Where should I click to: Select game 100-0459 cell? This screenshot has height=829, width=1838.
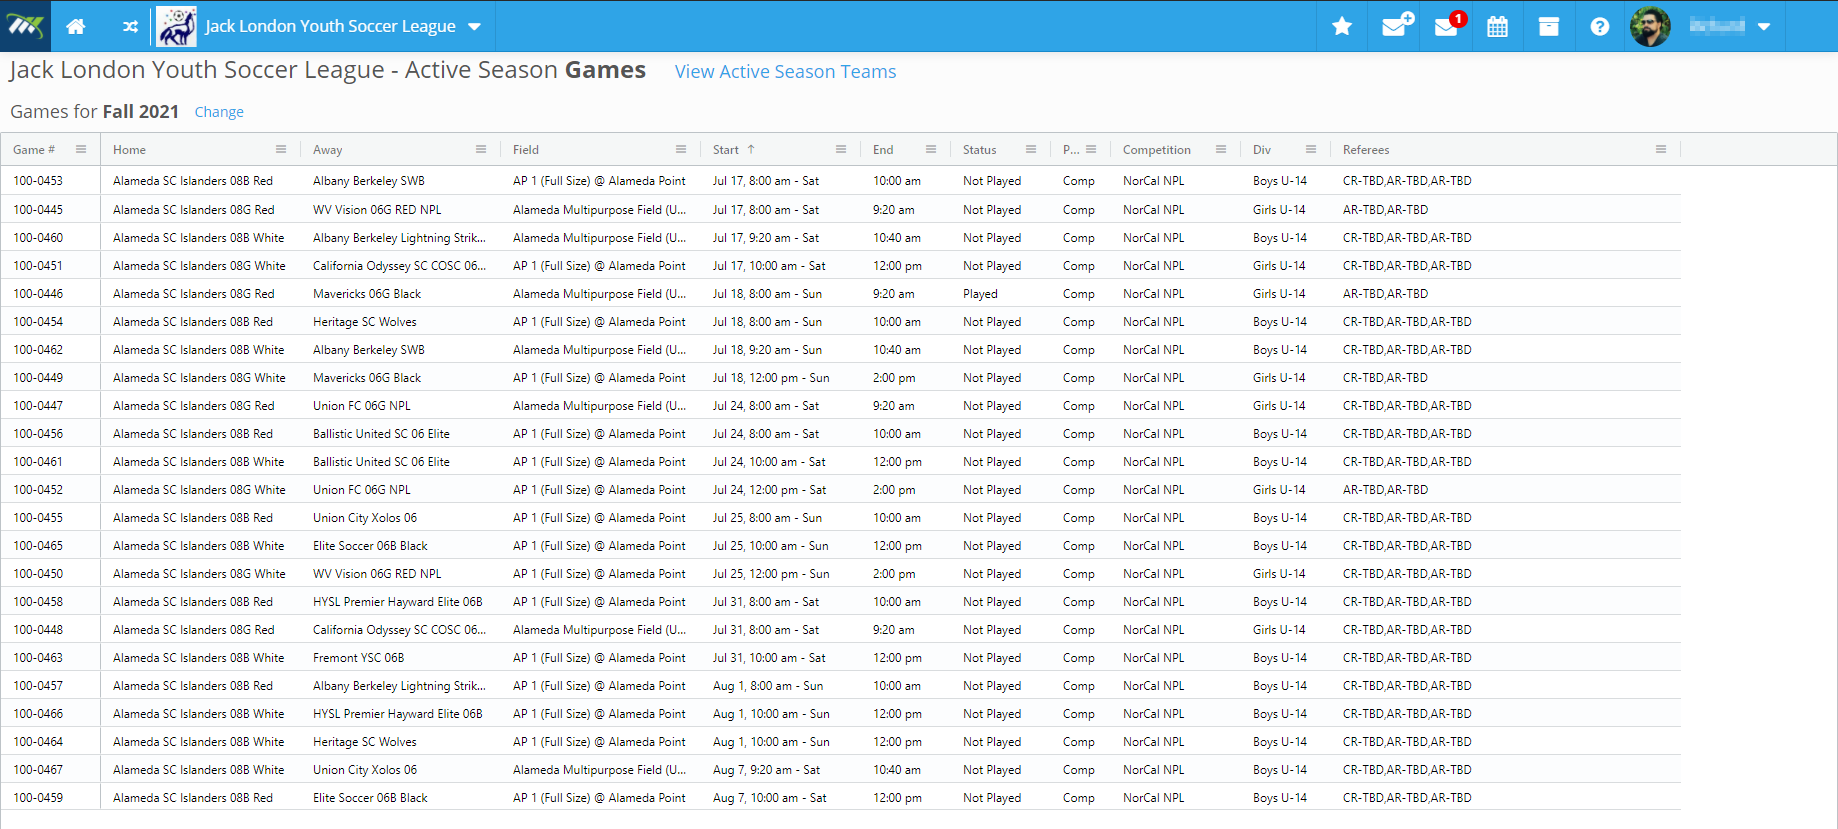click(38, 798)
